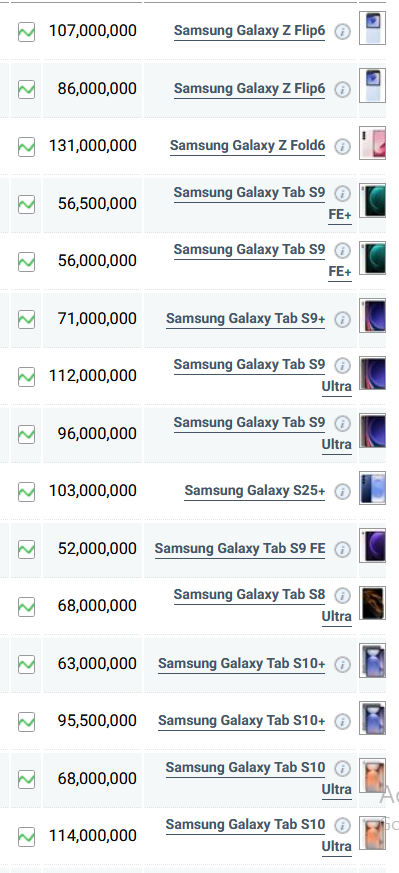Image resolution: width=399 pixels, height=873 pixels.
Task: Click the 131,000,000 price value
Action: [x=92, y=146]
